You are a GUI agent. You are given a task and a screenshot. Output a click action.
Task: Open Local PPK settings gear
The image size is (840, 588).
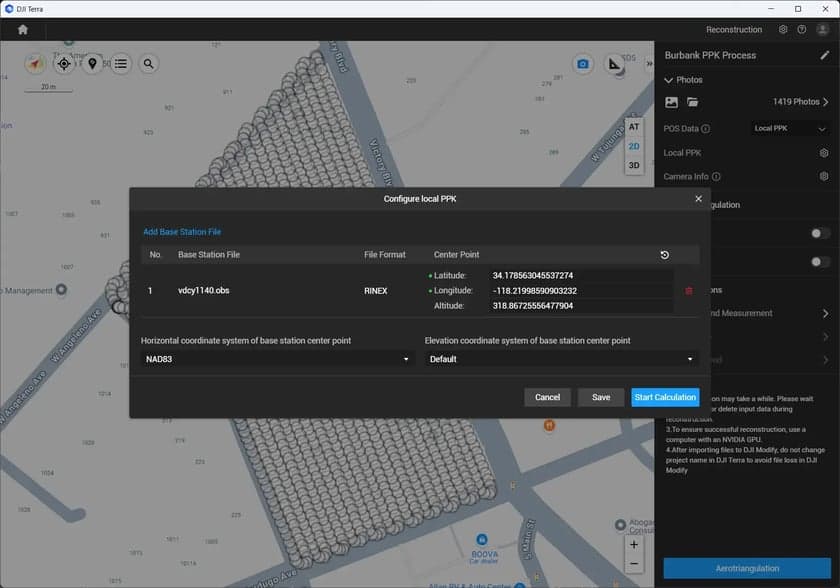pos(824,153)
